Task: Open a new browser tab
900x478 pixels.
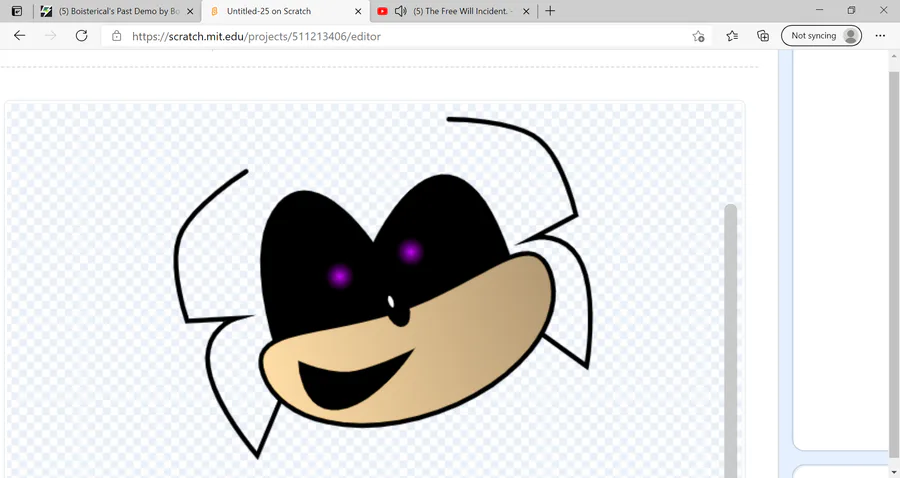Action: [550, 11]
